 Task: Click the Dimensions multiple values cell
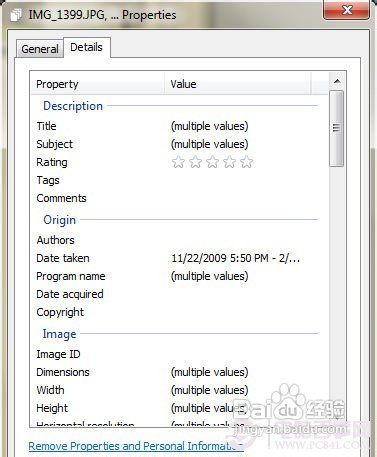pyautogui.click(x=210, y=372)
